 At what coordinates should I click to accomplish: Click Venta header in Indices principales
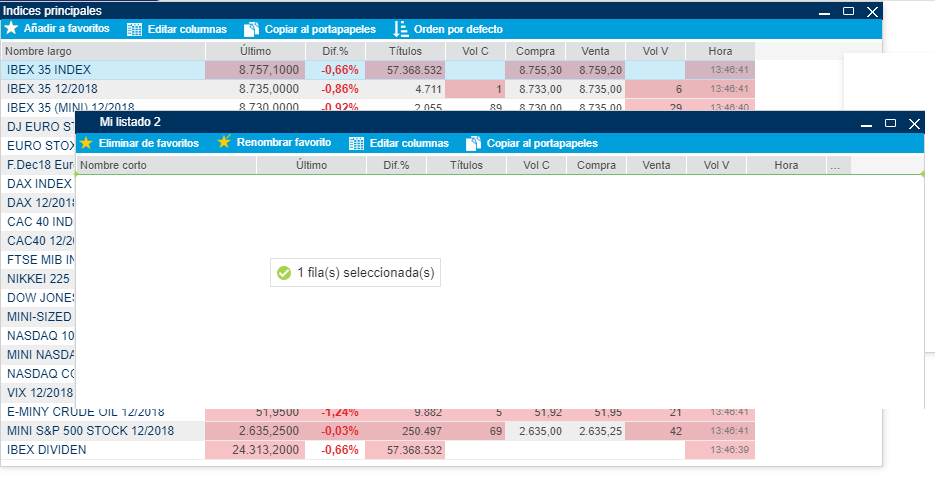pyautogui.click(x=596, y=51)
